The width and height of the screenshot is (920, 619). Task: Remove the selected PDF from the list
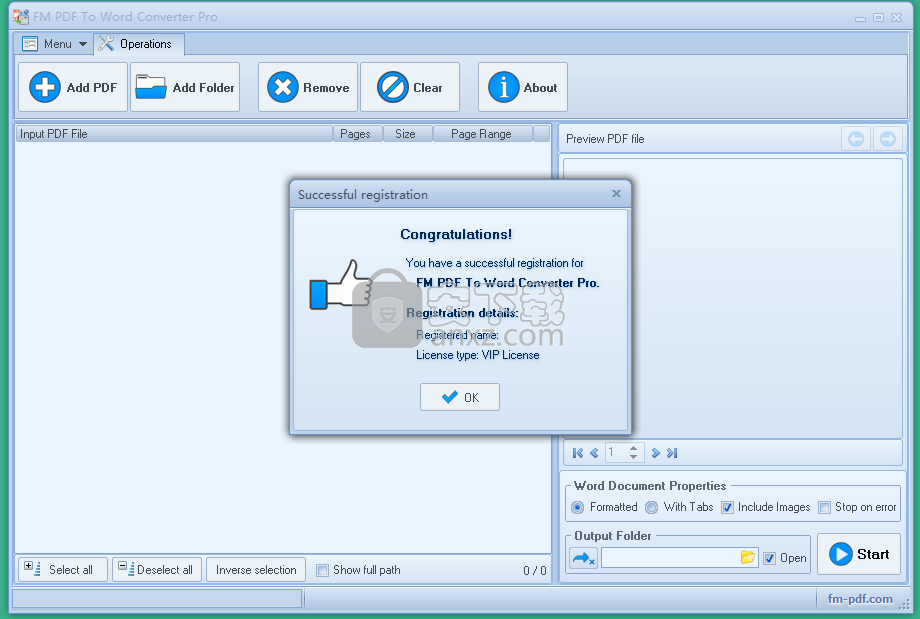coord(308,87)
